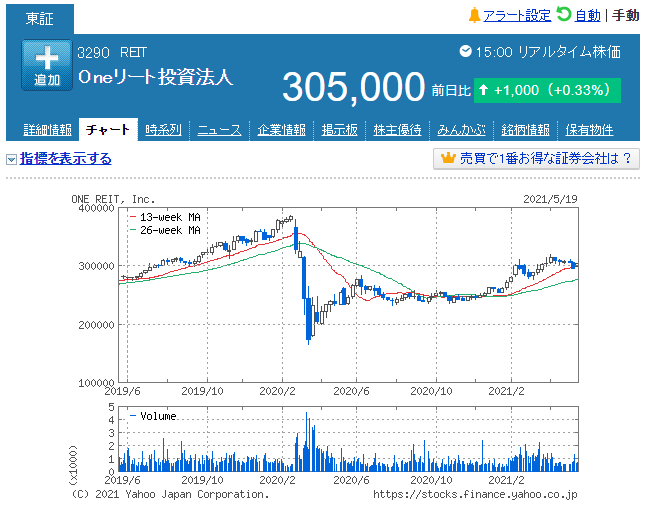Viewport: 647px width, 505px height.
Task: Click the volume bar chart
Action: point(349,439)
